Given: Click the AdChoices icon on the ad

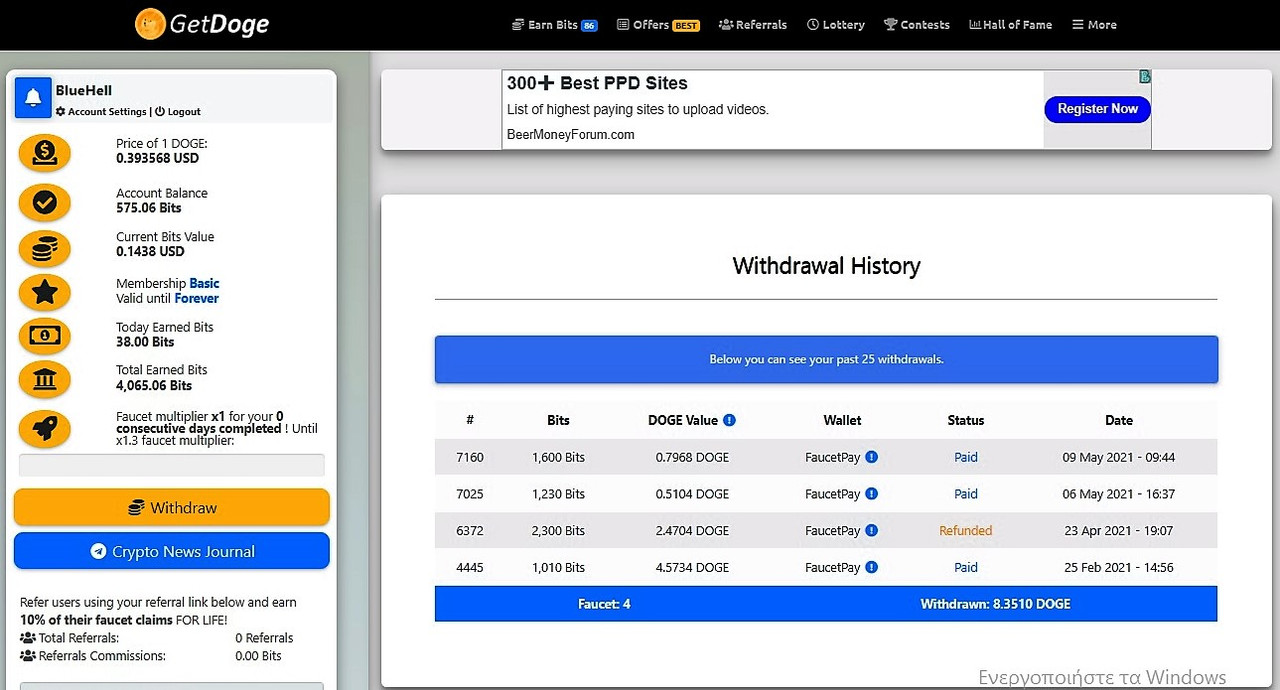Looking at the screenshot, I should point(1145,76).
